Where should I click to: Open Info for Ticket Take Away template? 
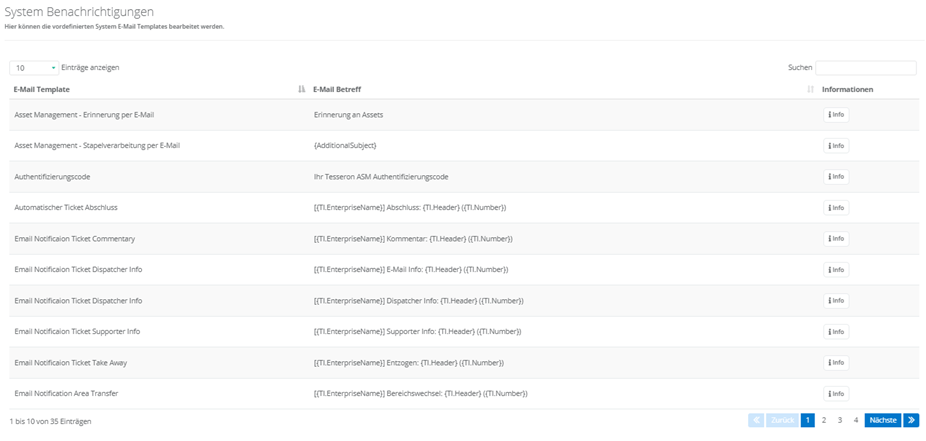(x=836, y=363)
